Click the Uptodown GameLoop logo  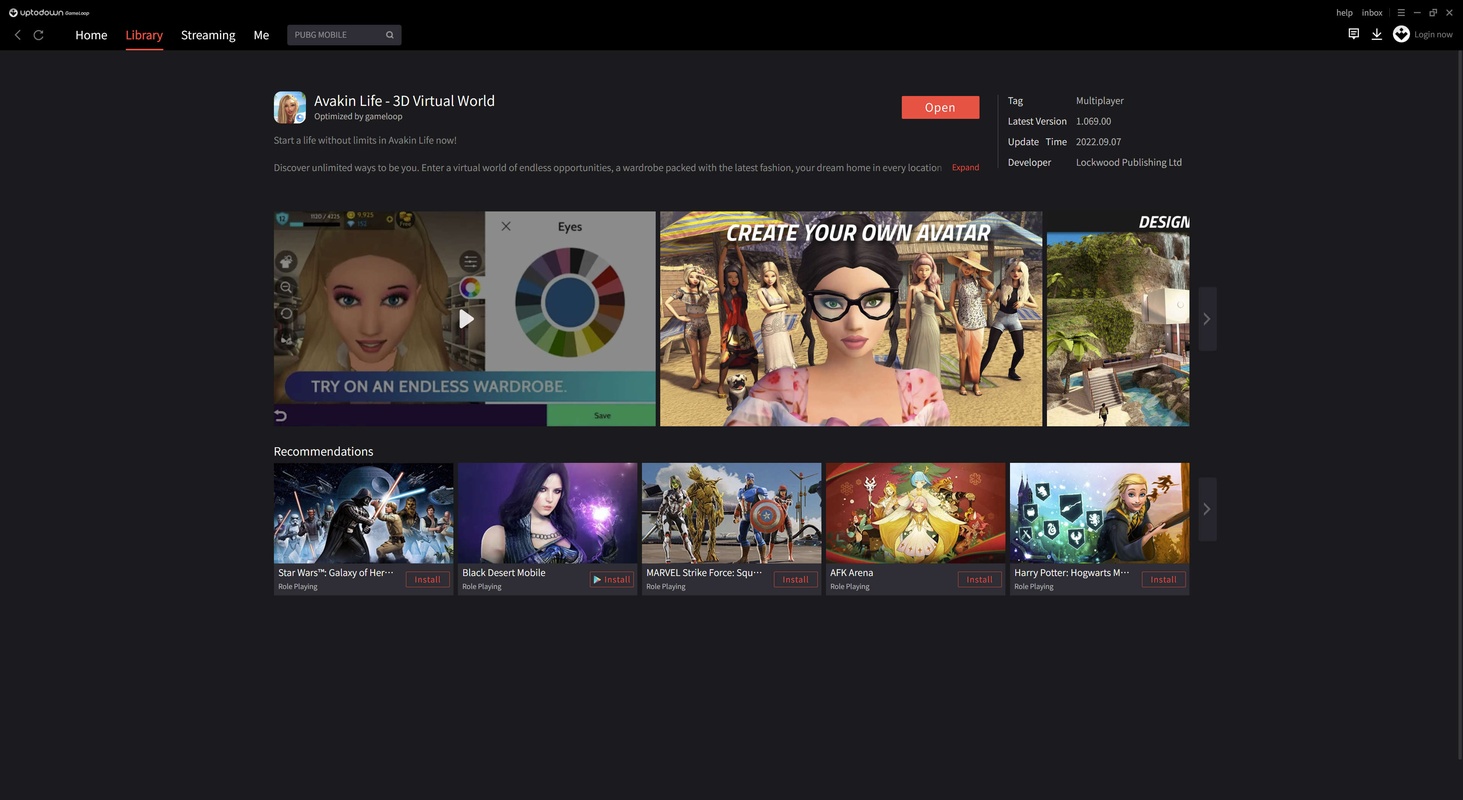point(49,13)
